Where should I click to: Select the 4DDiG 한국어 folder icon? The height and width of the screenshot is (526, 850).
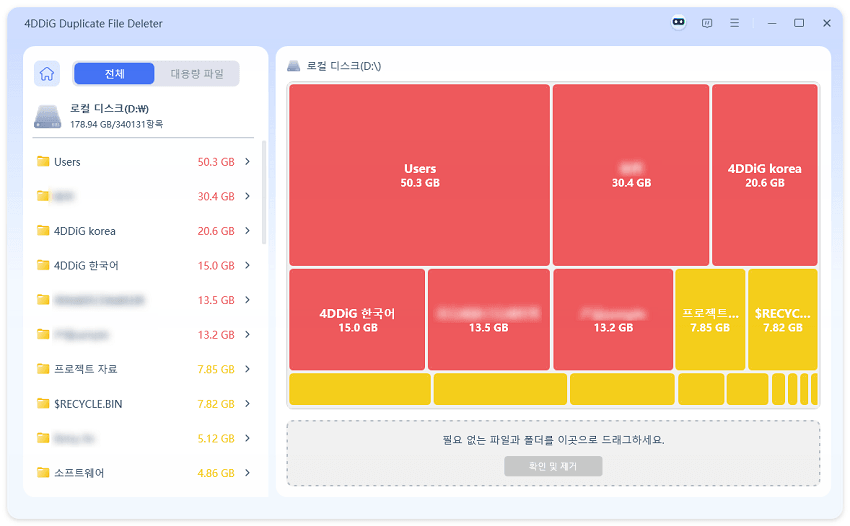(x=43, y=265)
